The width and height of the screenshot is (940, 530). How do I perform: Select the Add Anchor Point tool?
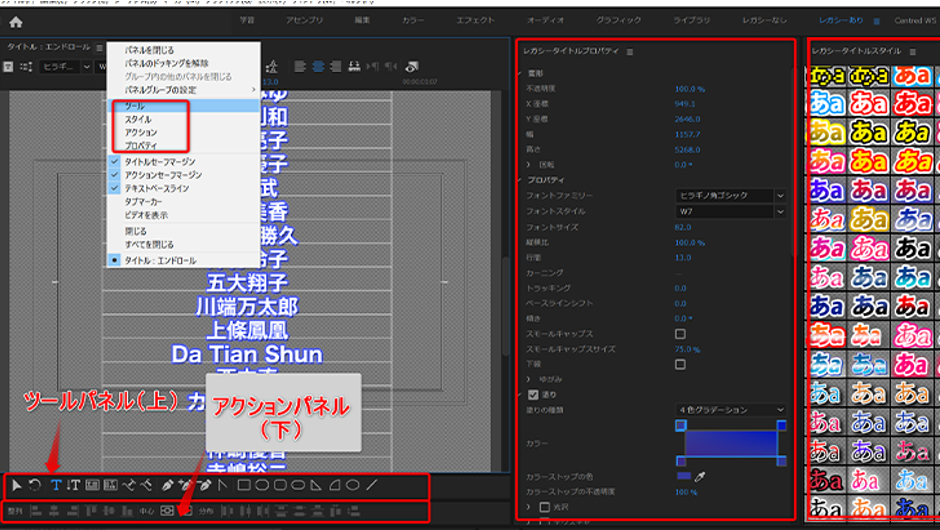click(185, 485)
